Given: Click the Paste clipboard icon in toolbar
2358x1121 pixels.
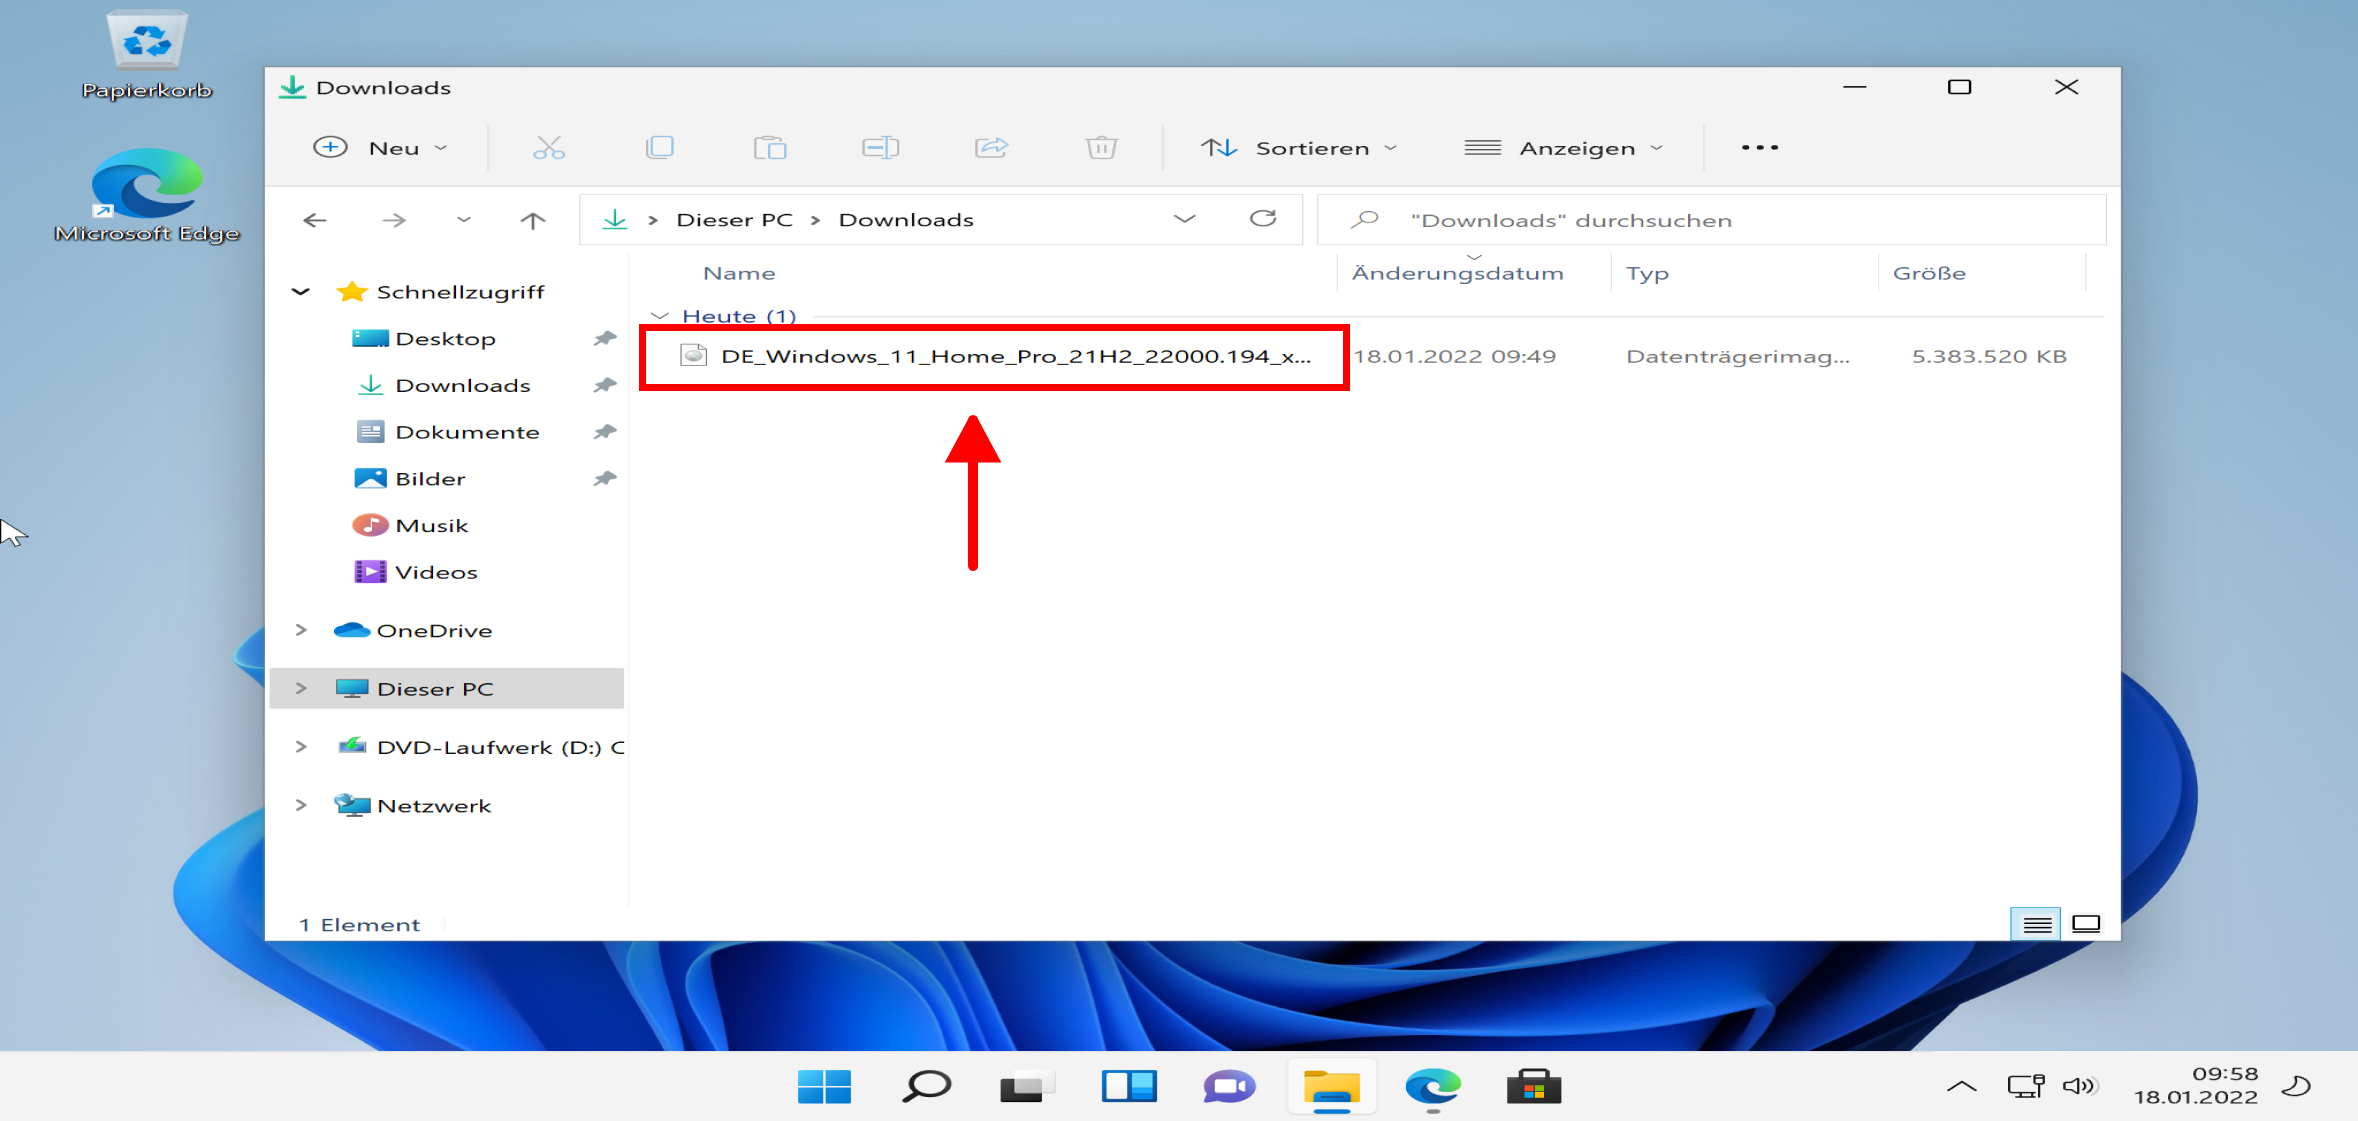Looking at the screenshot, I should pyautogui.click(x=770, y=148).
